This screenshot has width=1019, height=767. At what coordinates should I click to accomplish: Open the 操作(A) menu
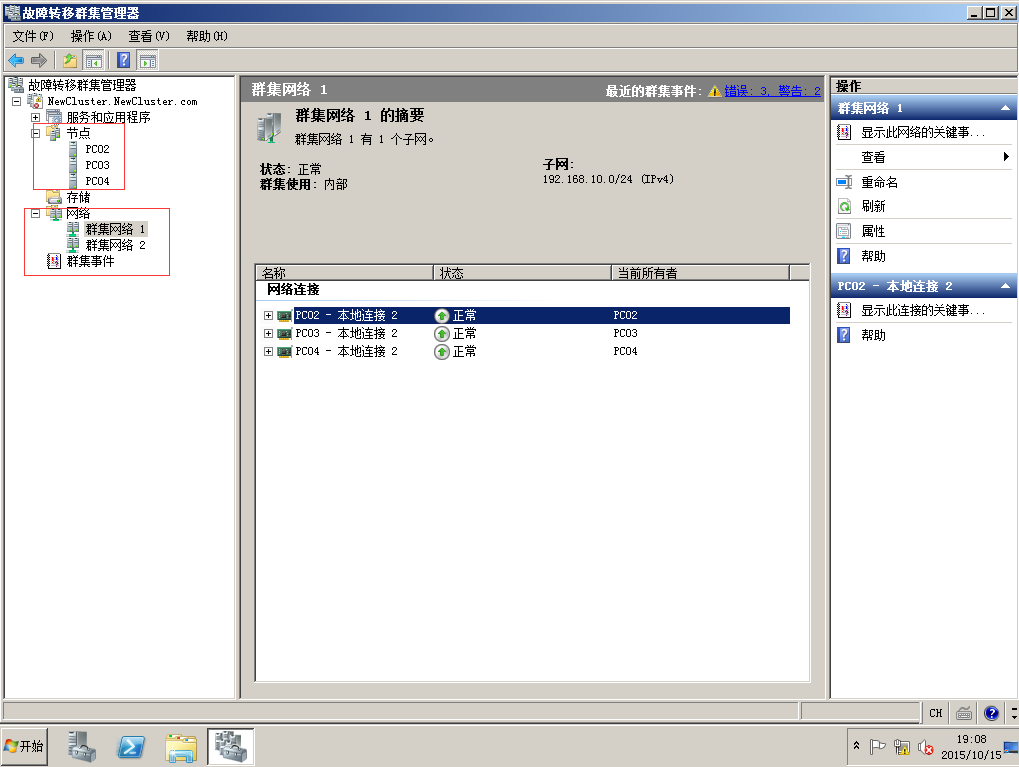(x=91, y=36)
